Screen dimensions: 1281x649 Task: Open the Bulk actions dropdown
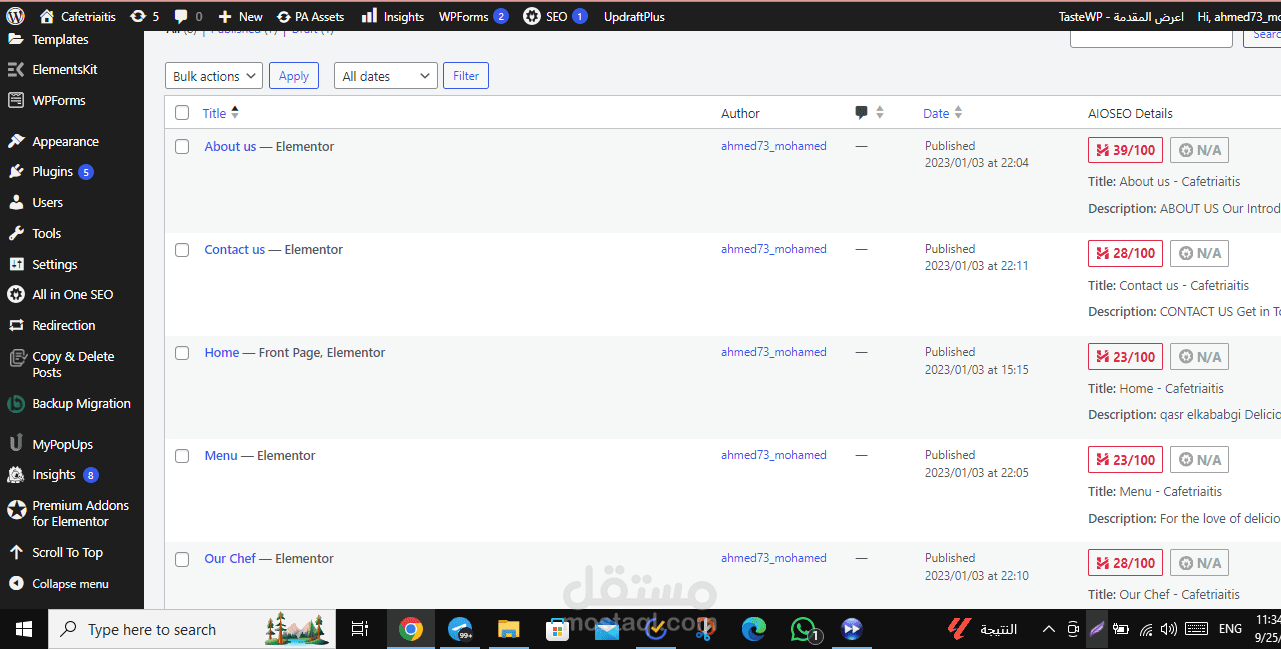[213, 76]
